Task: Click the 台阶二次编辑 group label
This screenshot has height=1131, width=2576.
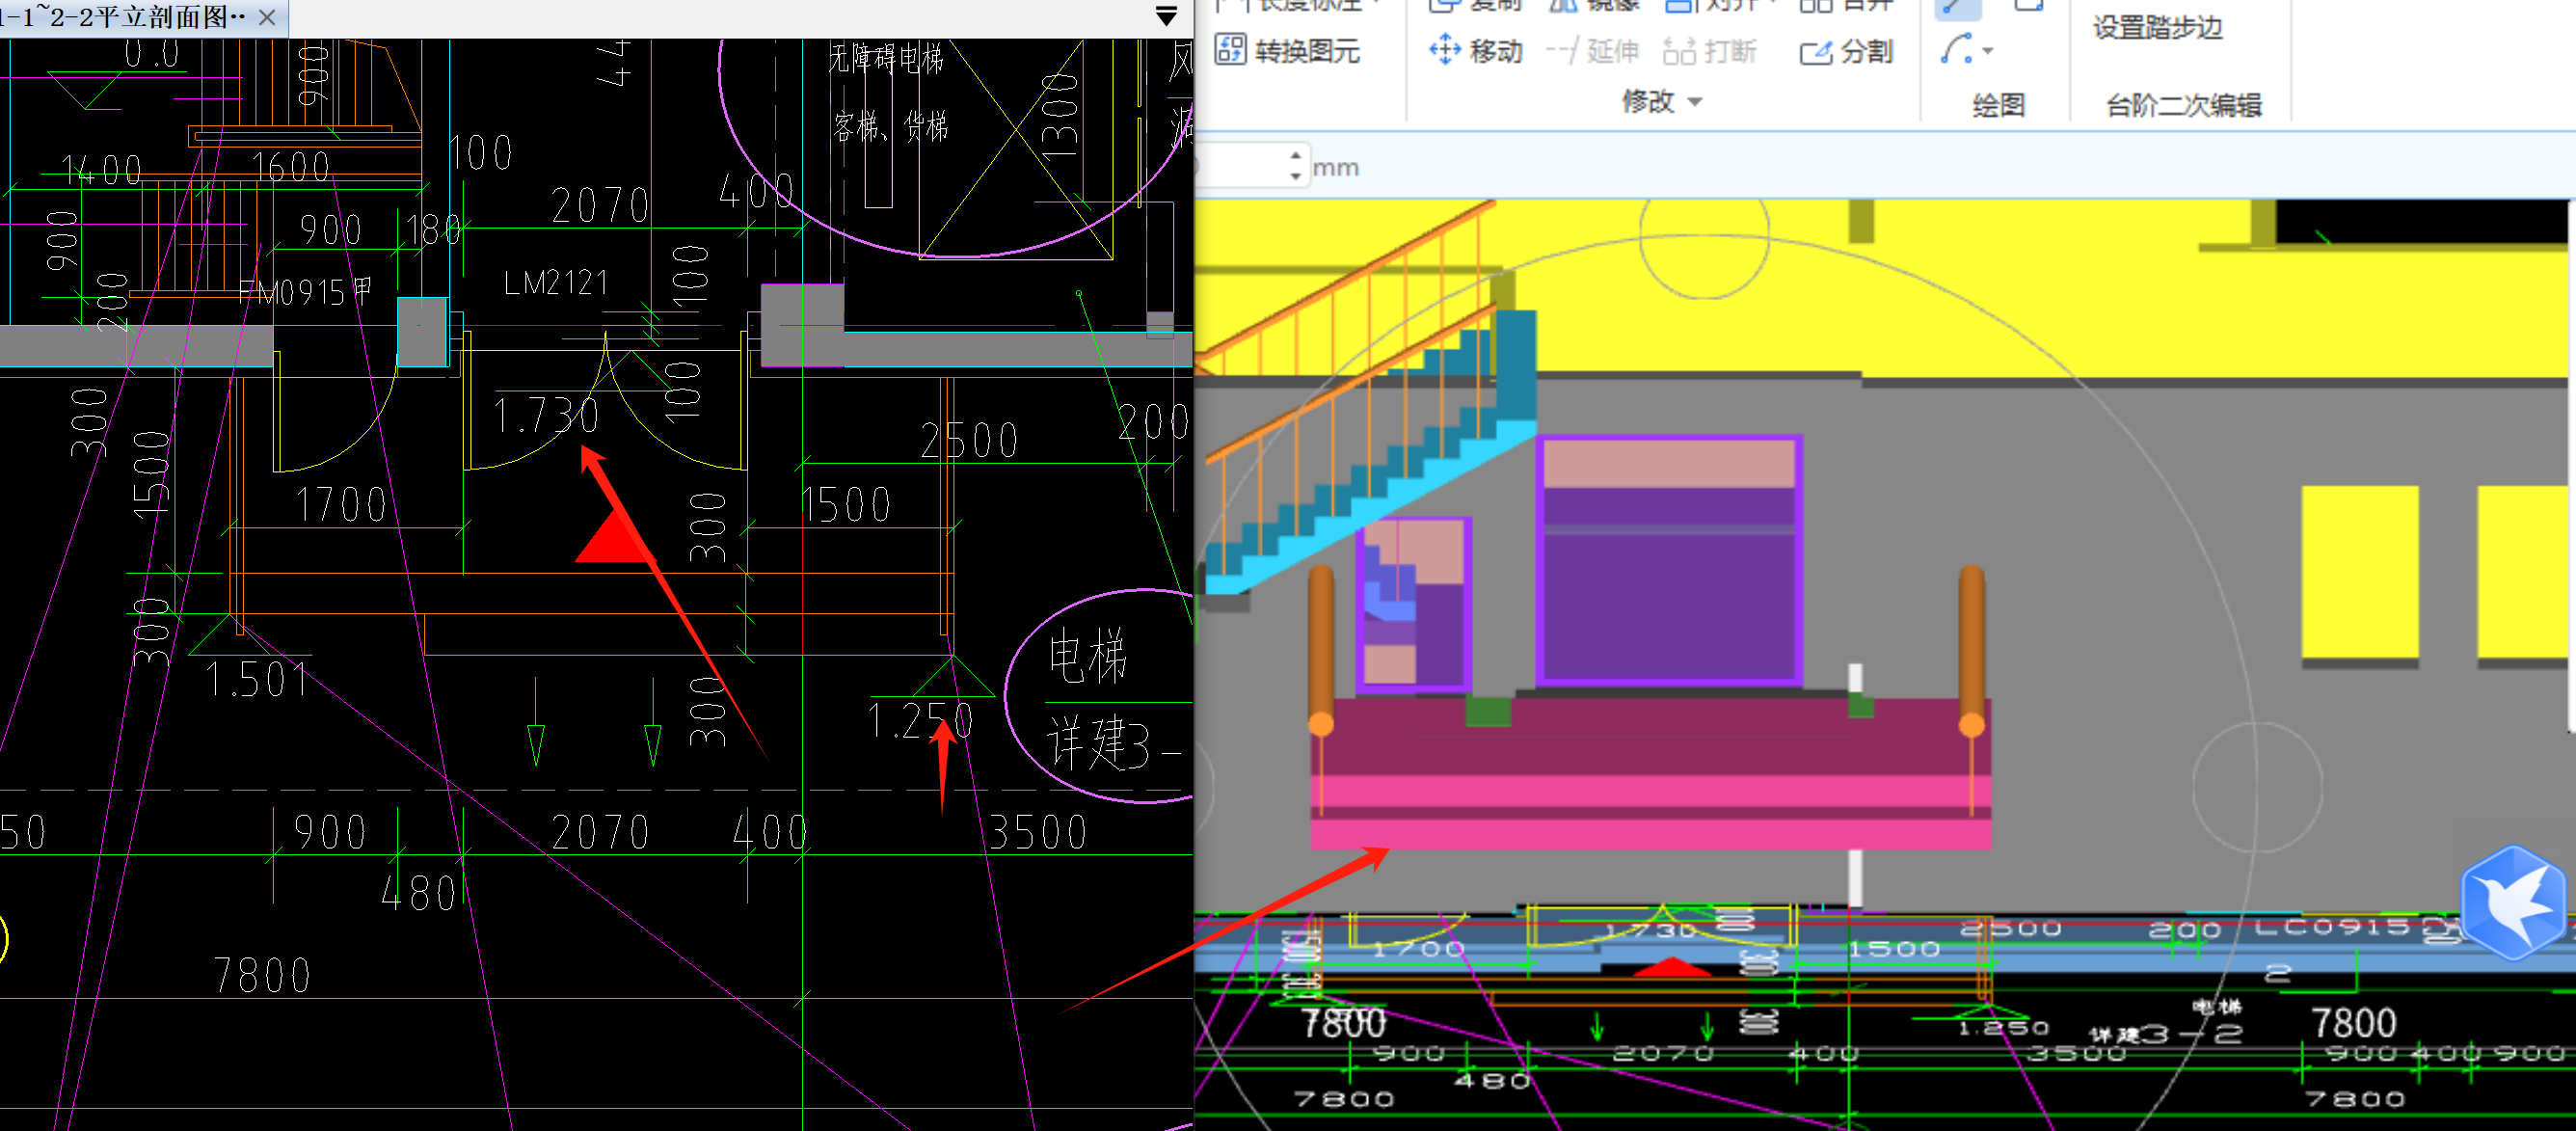Action: 2183,105
